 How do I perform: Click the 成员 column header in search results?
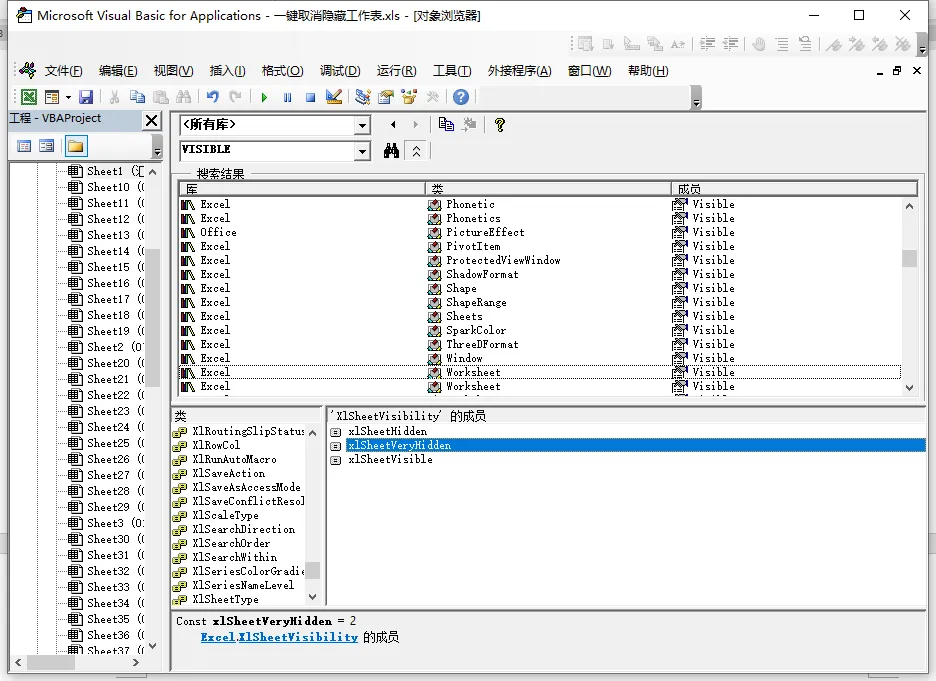click(794, 189)
